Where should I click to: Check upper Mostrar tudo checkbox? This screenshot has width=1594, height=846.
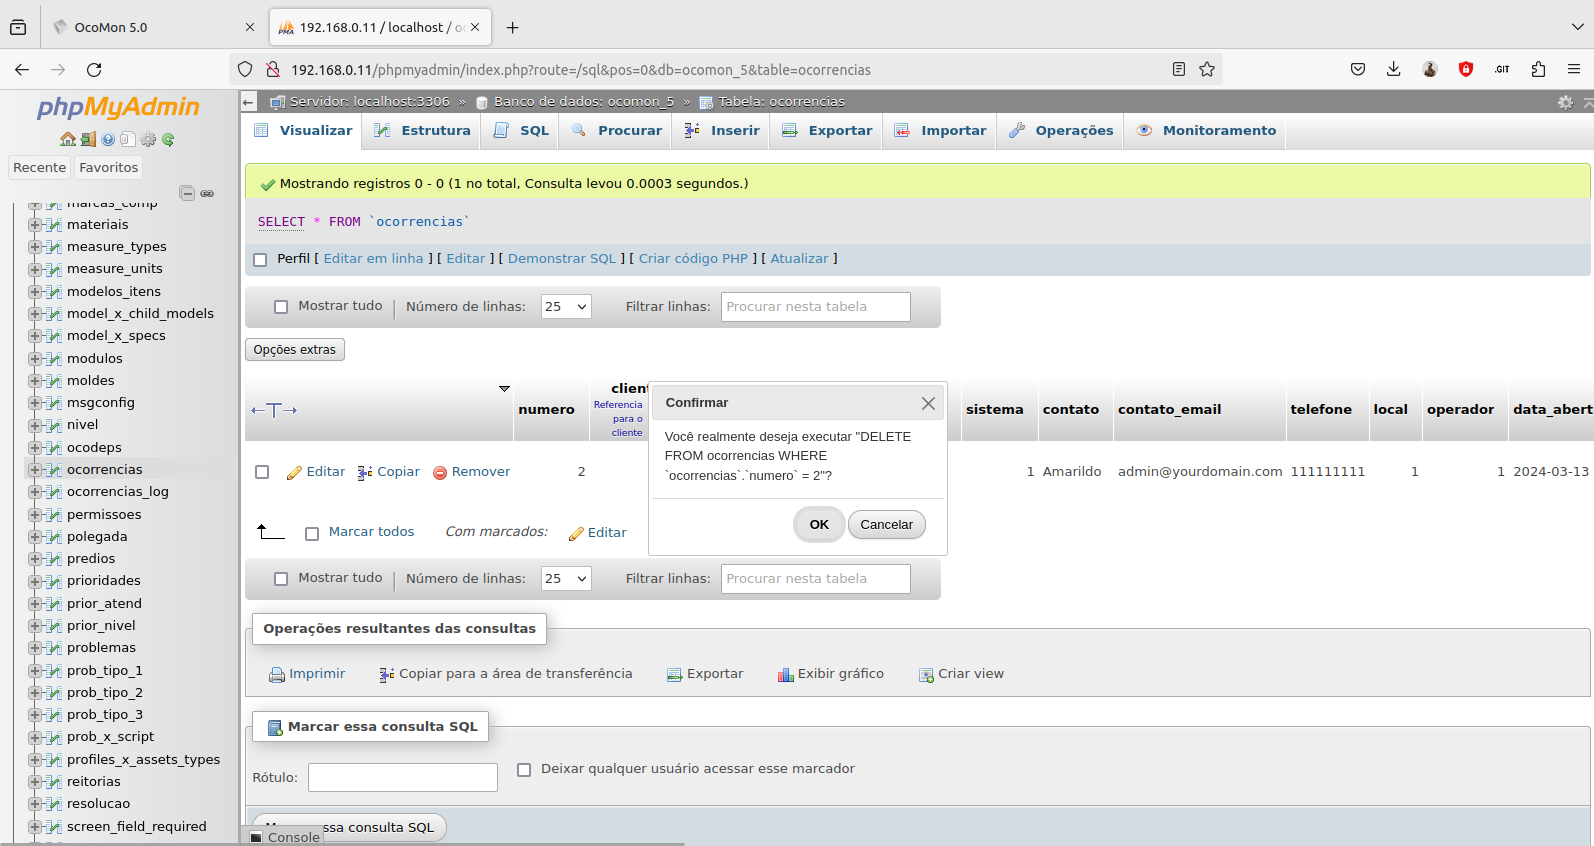click(281, 307)
